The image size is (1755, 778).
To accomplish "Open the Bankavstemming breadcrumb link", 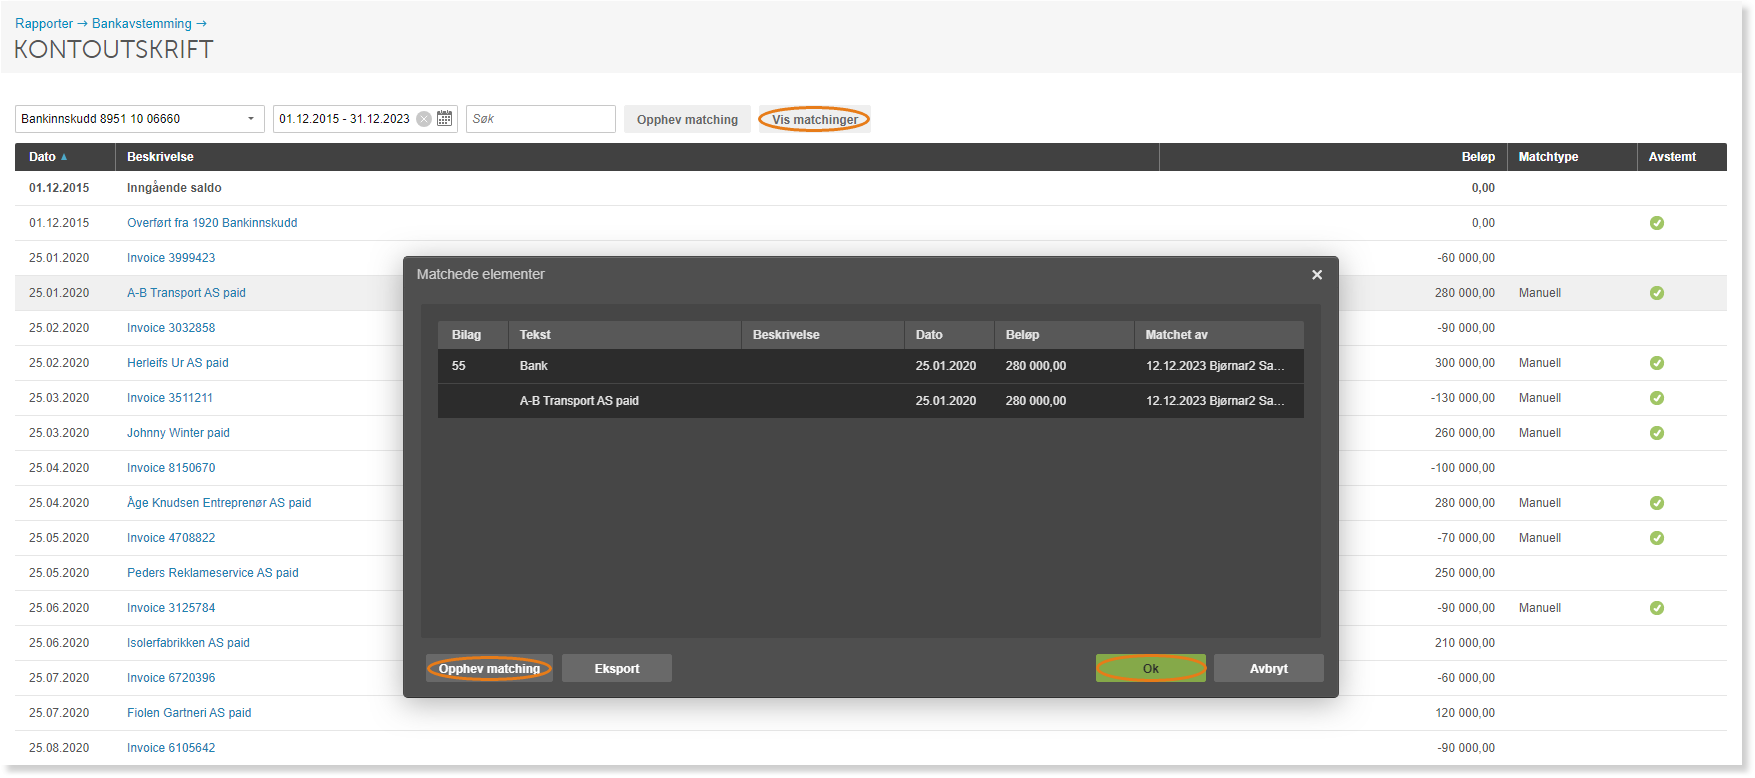I will tap(142, 24).
